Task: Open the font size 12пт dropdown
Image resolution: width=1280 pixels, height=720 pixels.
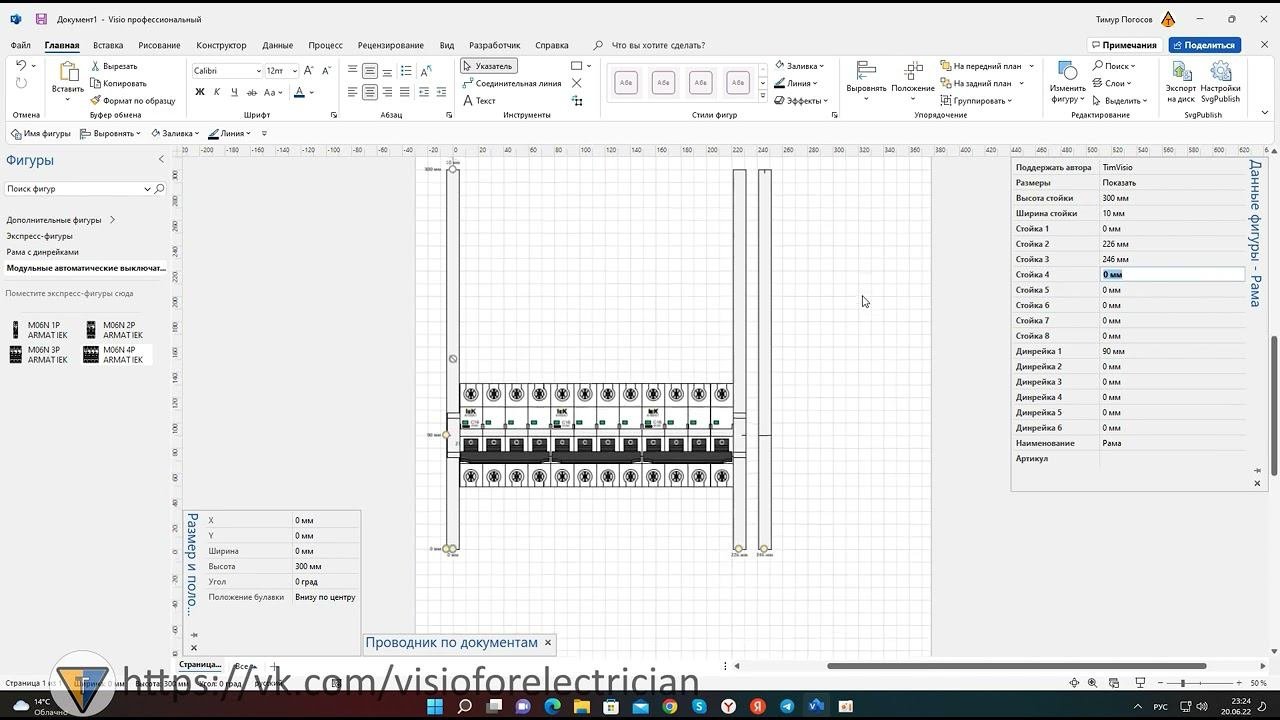Action: (x=293, y=71)
